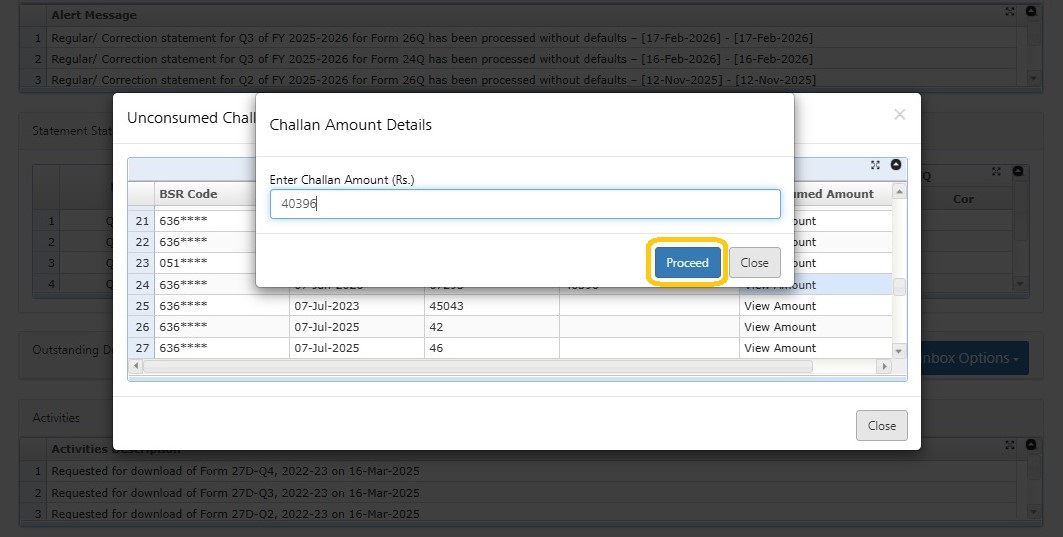Click right arrow of horizontal scrollbar
The image size is (1063, 537).
pyautogui.click(x=883, y=367)
